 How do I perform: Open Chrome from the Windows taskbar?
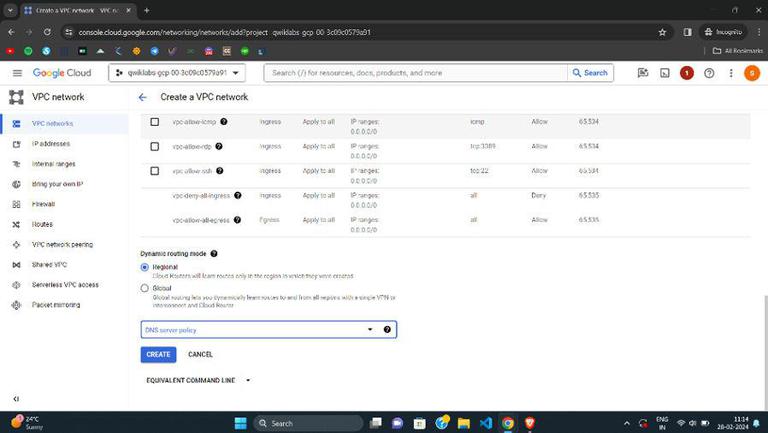pyautogui.click(x=508, y=423)
